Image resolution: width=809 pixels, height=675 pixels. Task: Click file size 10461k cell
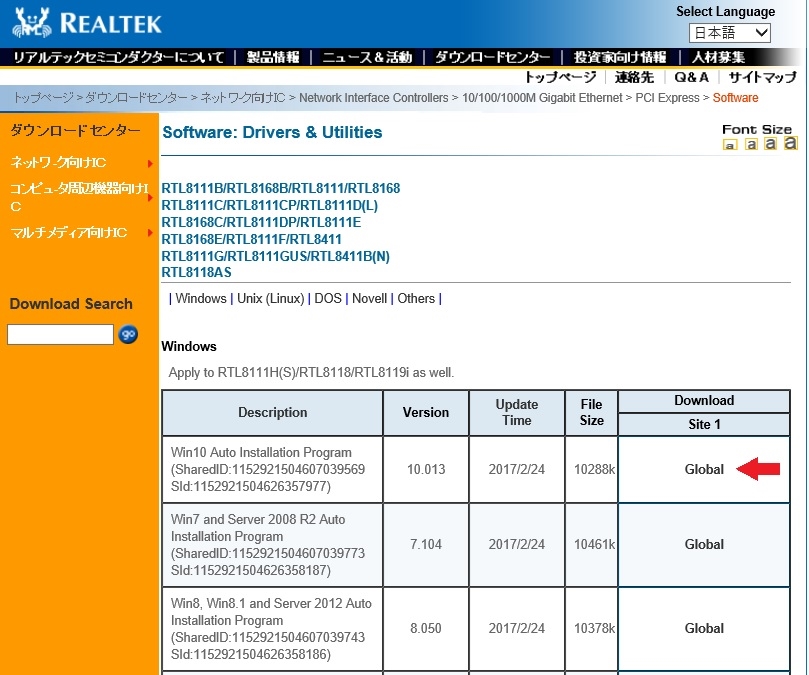pyautogui.click(x=592, y=544)
